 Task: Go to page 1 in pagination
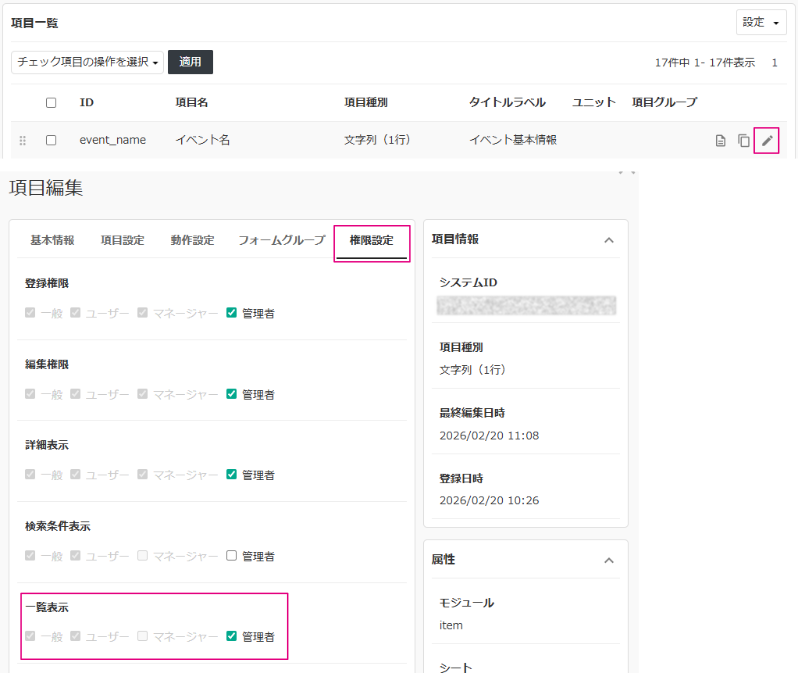point(774,63)
